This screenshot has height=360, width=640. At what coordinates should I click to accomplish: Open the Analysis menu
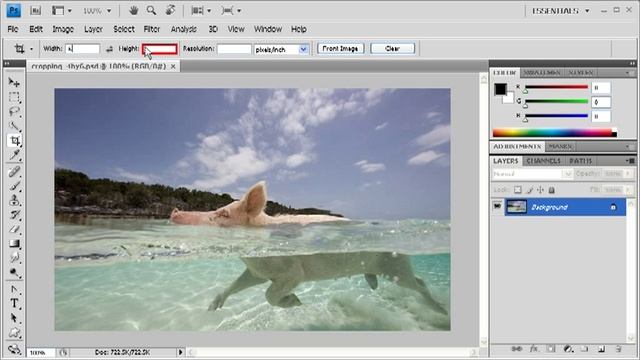click(x=184, y=29)
